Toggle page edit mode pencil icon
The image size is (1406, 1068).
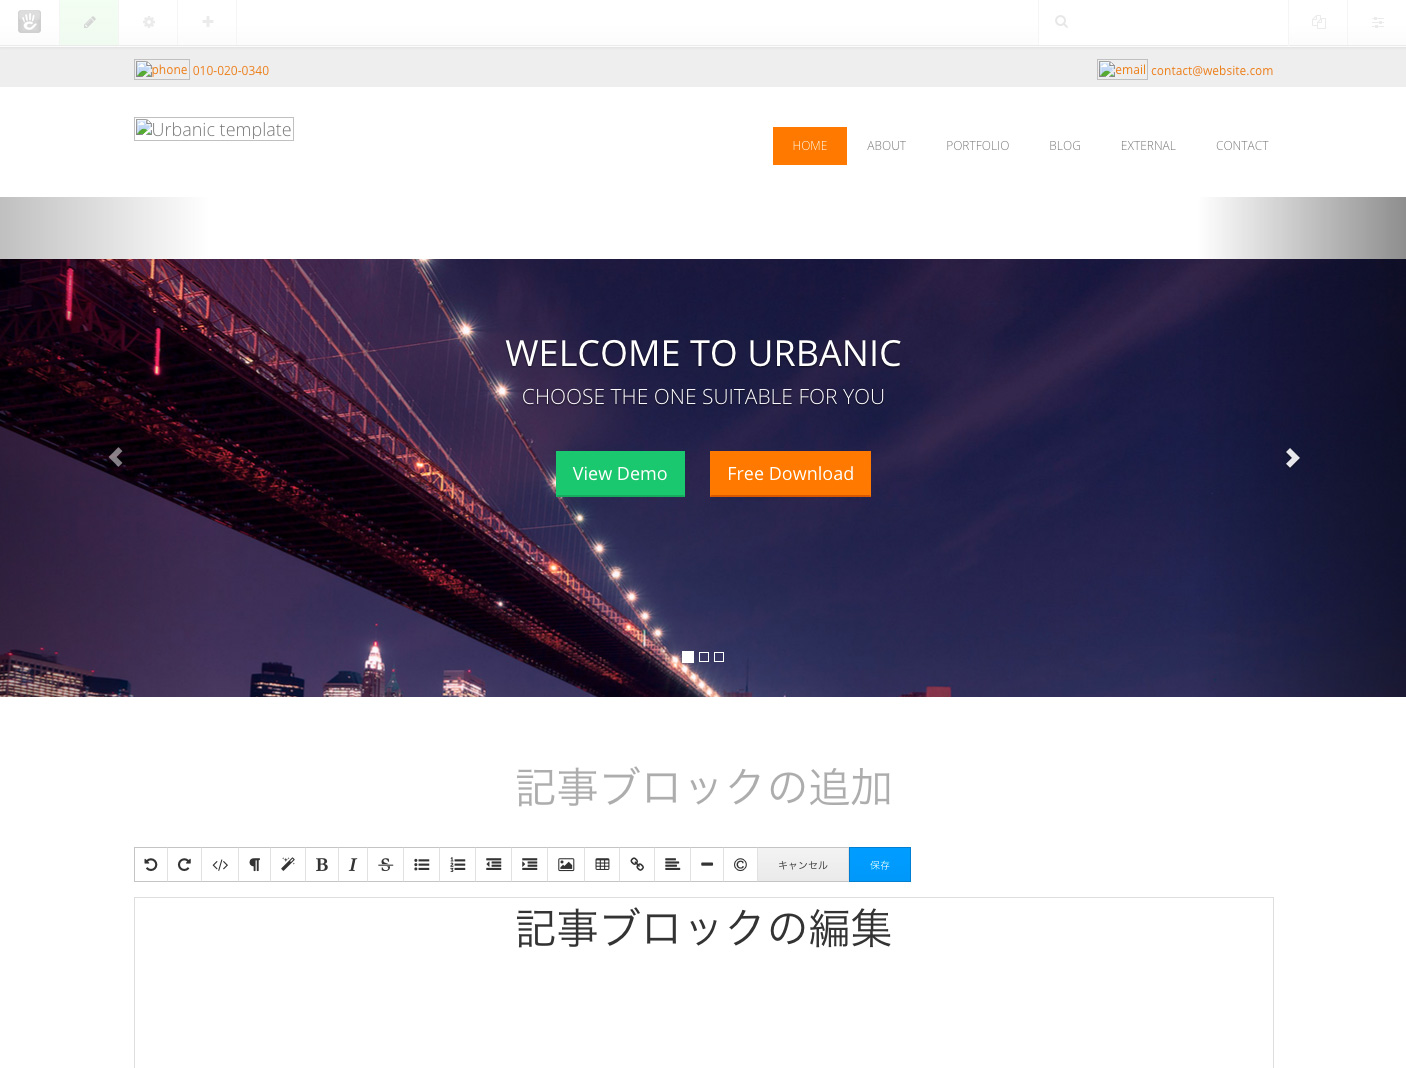click(x=89, y=22)
